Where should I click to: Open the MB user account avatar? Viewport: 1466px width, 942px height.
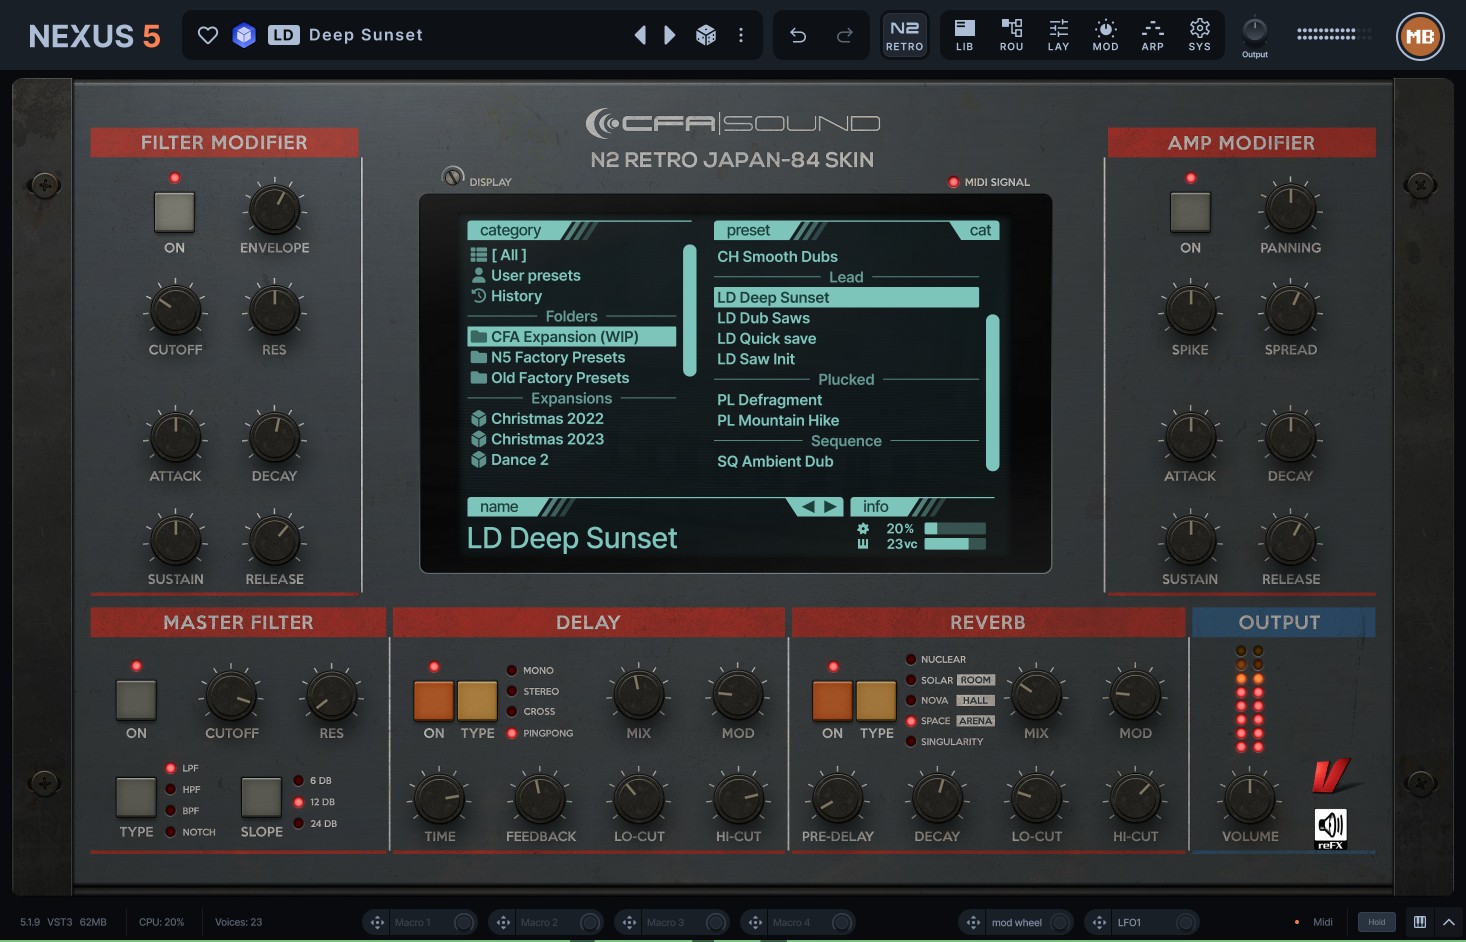1420,37
